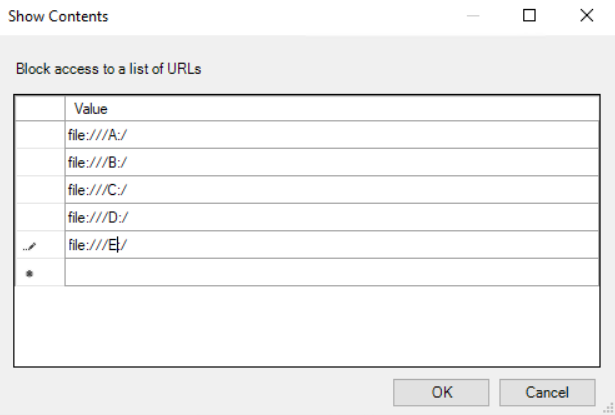Click the resize grip in dialog corner

coord(609,409)
